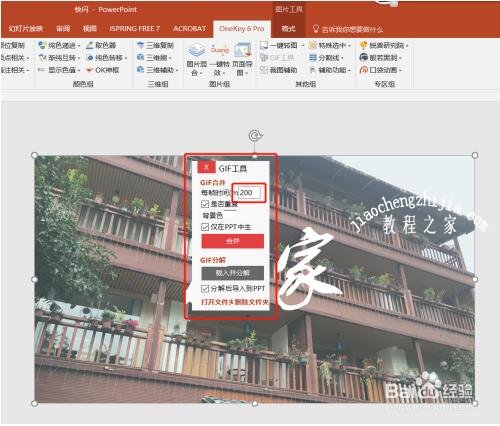Image resolution: width=500 pixels, height=426 pixels.
Task: Expand the 纯色递进 dropdown
Action: pos(79,46)
